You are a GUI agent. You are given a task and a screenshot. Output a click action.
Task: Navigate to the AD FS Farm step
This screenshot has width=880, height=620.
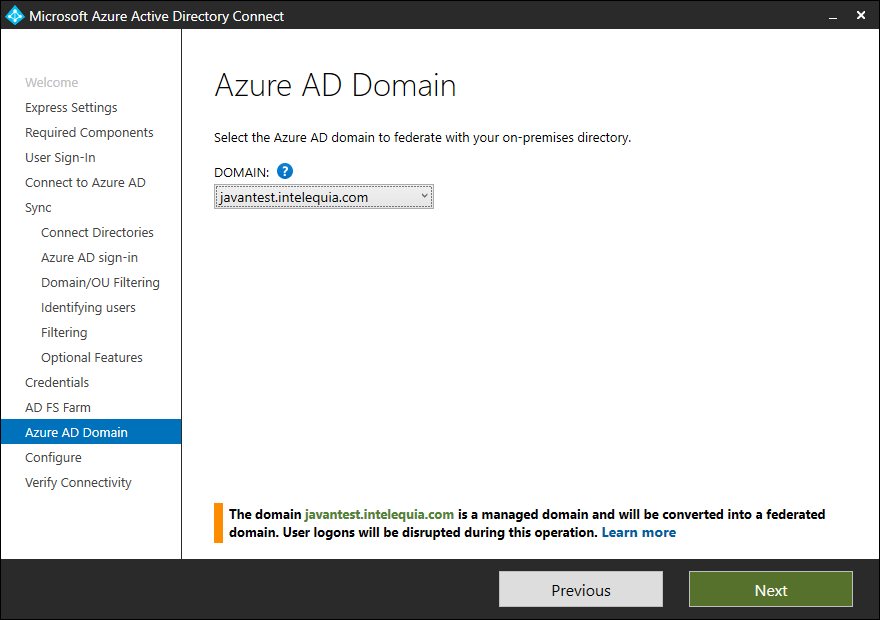coord(57,407)
